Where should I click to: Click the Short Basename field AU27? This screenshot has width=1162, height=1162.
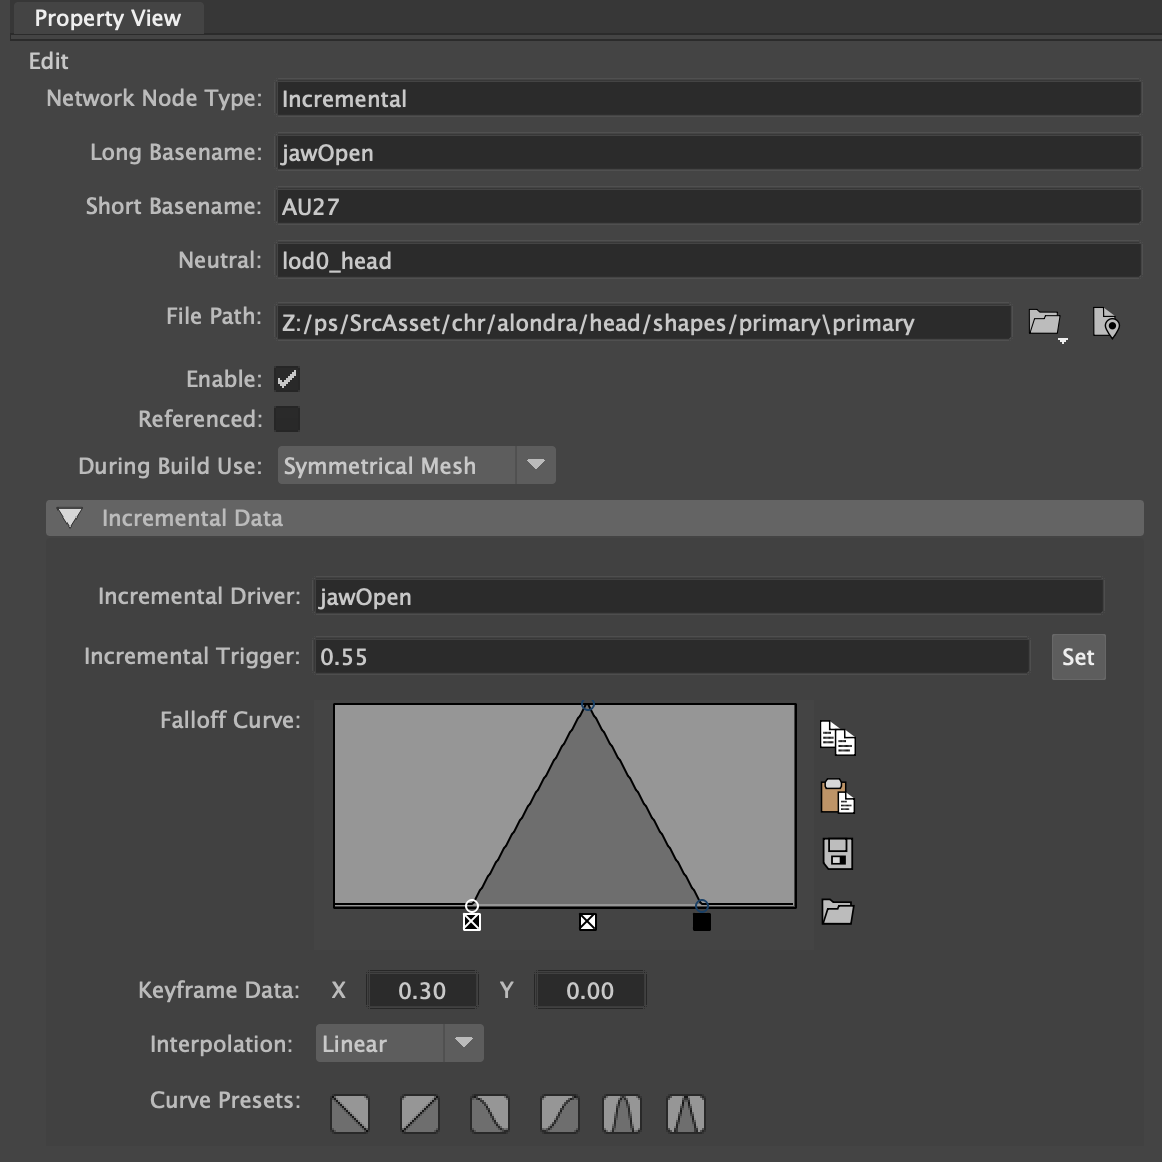(x=708, y=206)
